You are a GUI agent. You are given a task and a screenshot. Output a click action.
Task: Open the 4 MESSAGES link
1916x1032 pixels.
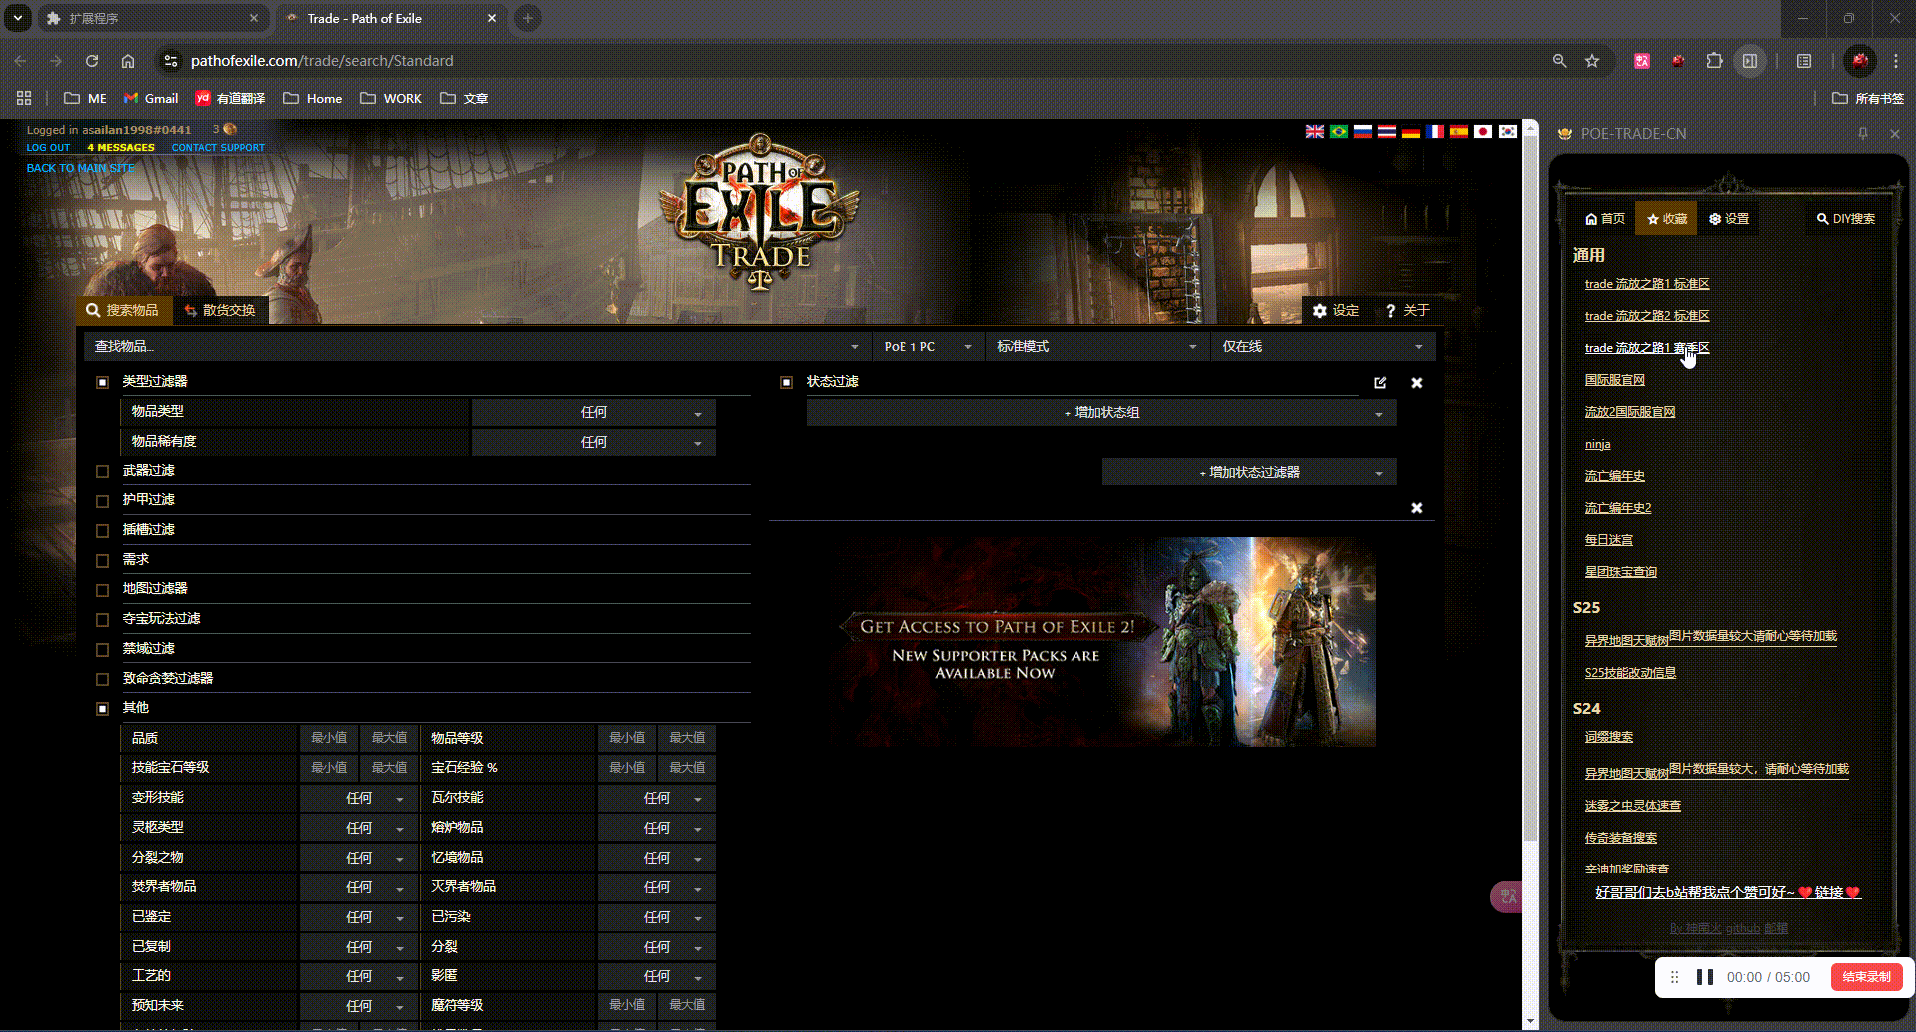[121, 148]
